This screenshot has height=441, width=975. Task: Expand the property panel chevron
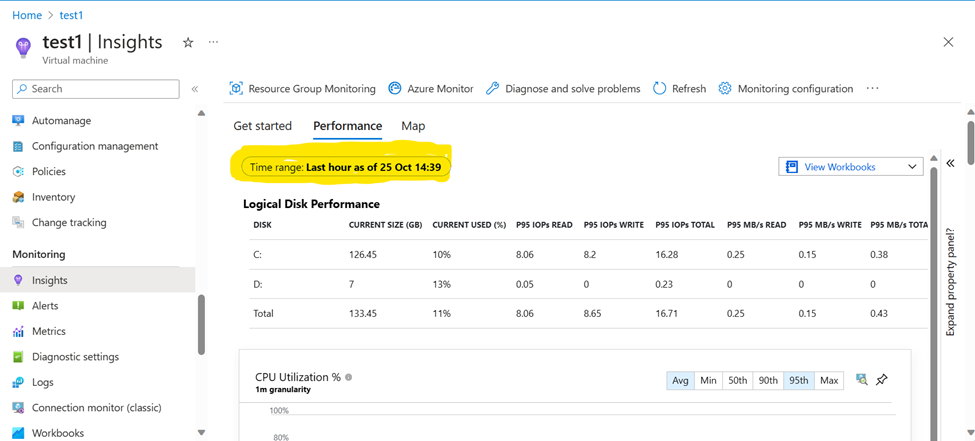(x=950, y=164)
